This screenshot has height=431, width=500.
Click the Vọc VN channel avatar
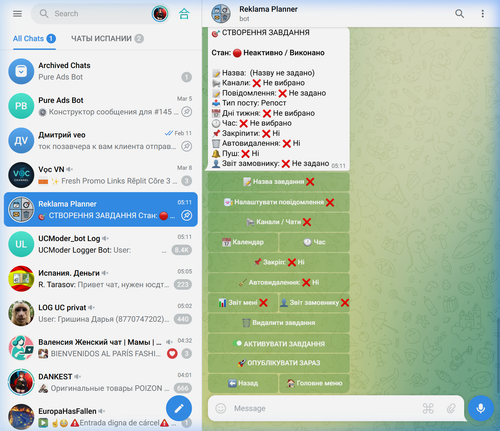coord(21,175)
